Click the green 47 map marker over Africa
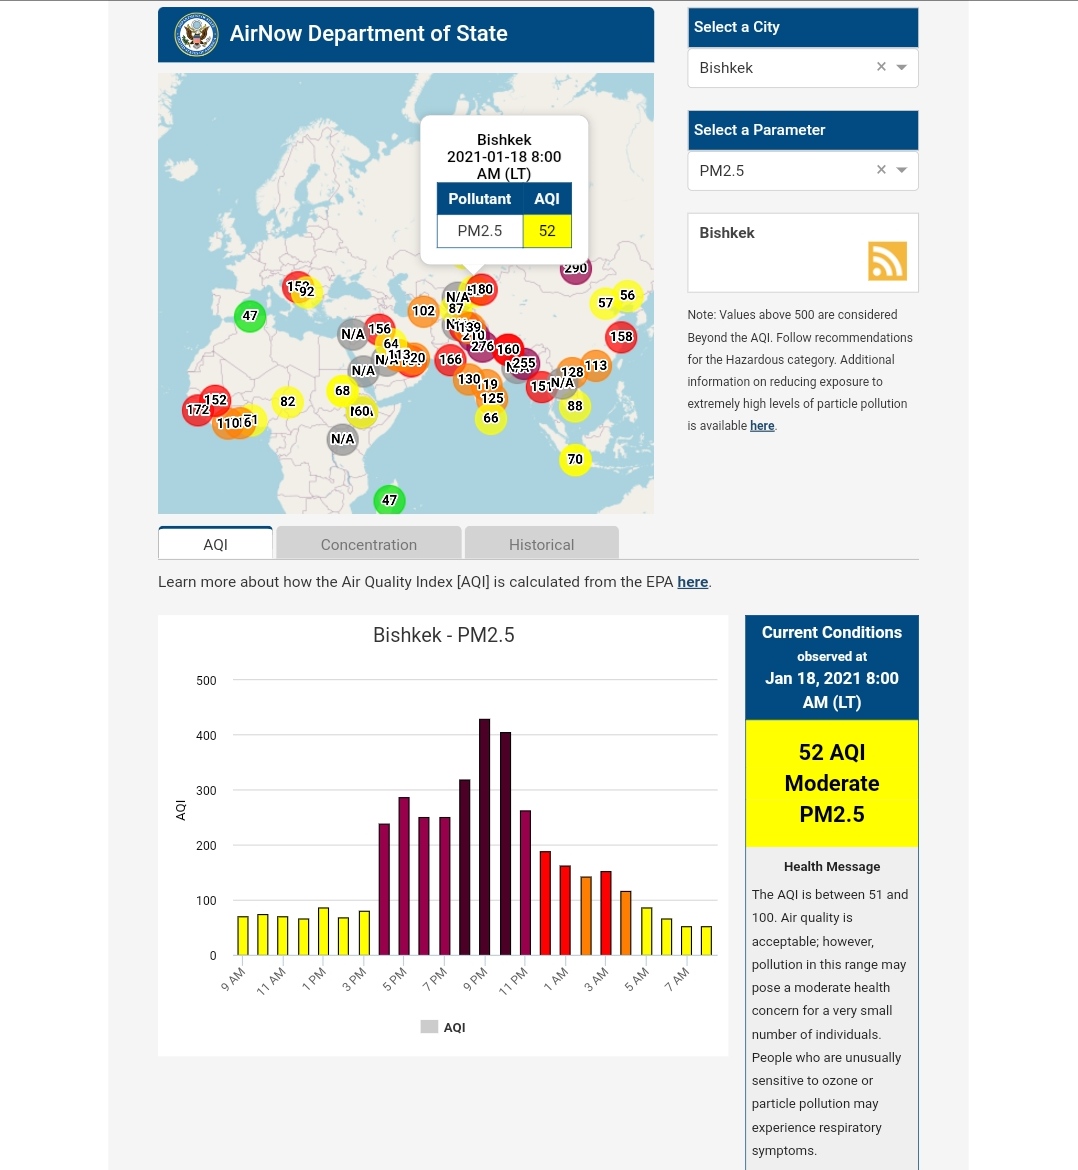Image resolution: width=1078 pixels, height=1170 pixels. tap(389, 499)
